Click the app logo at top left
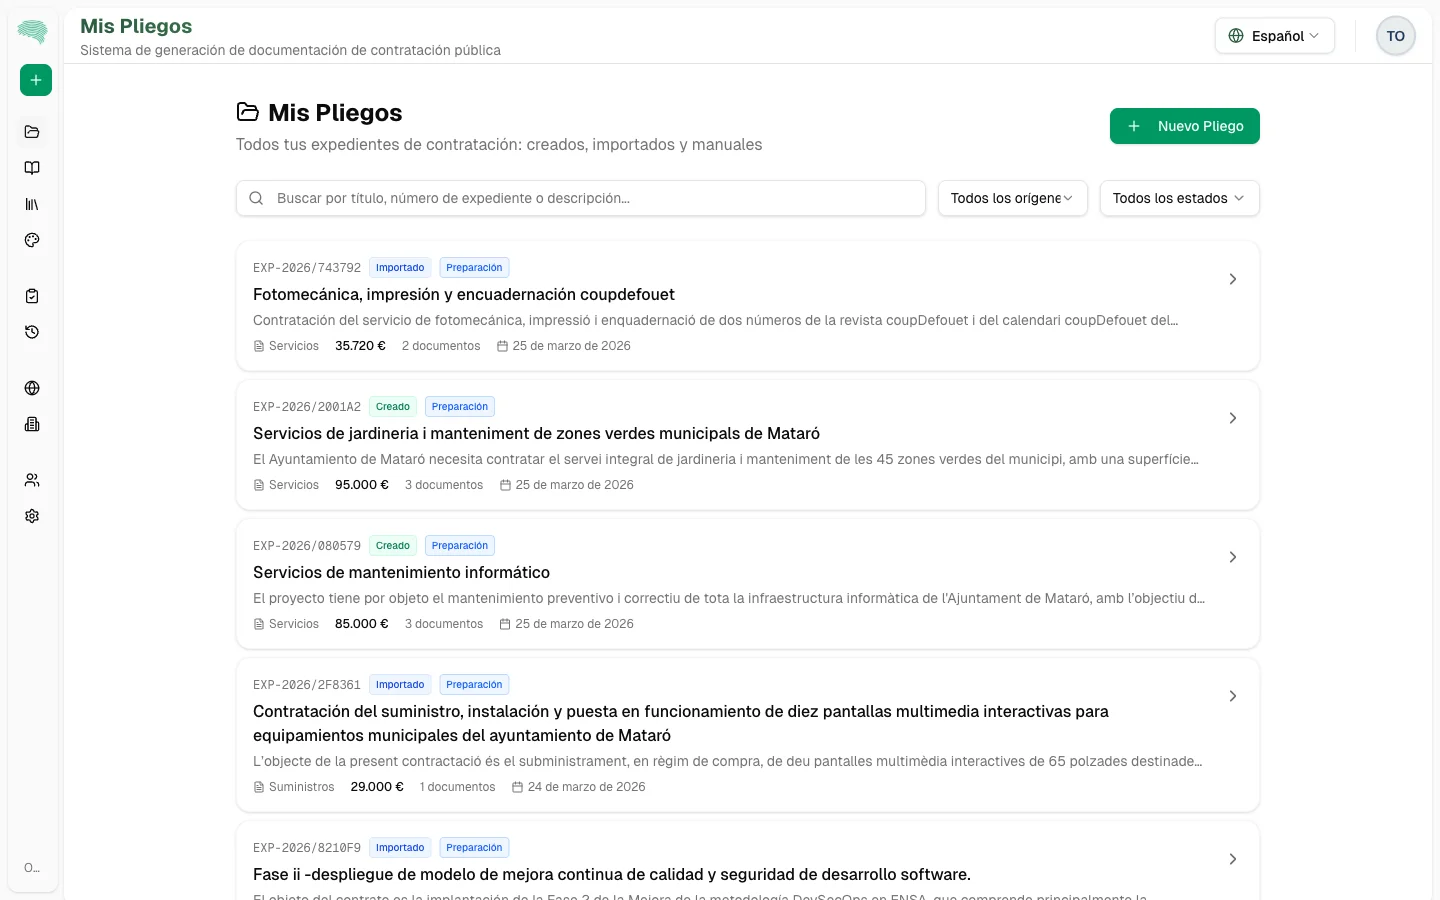The height and width of the screenshot is (900, 1440). 33,32
